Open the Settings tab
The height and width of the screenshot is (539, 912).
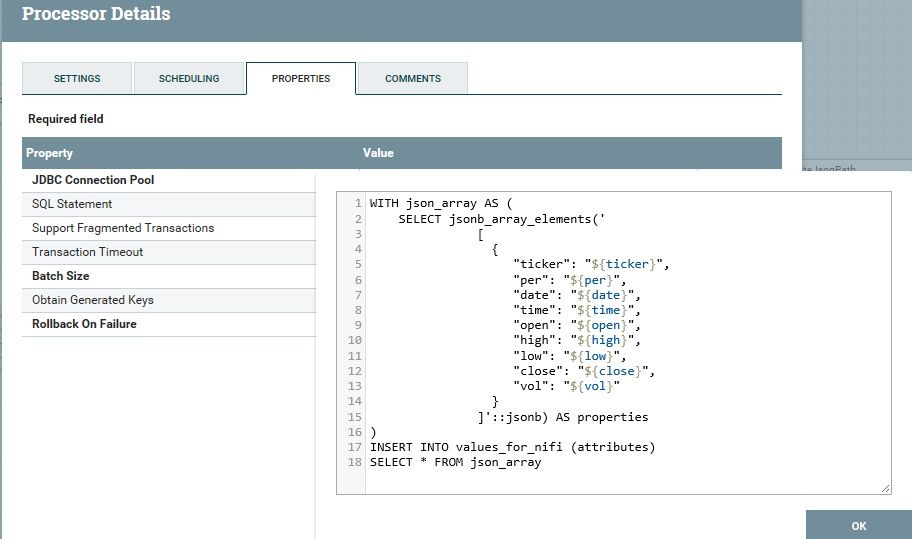77,78
